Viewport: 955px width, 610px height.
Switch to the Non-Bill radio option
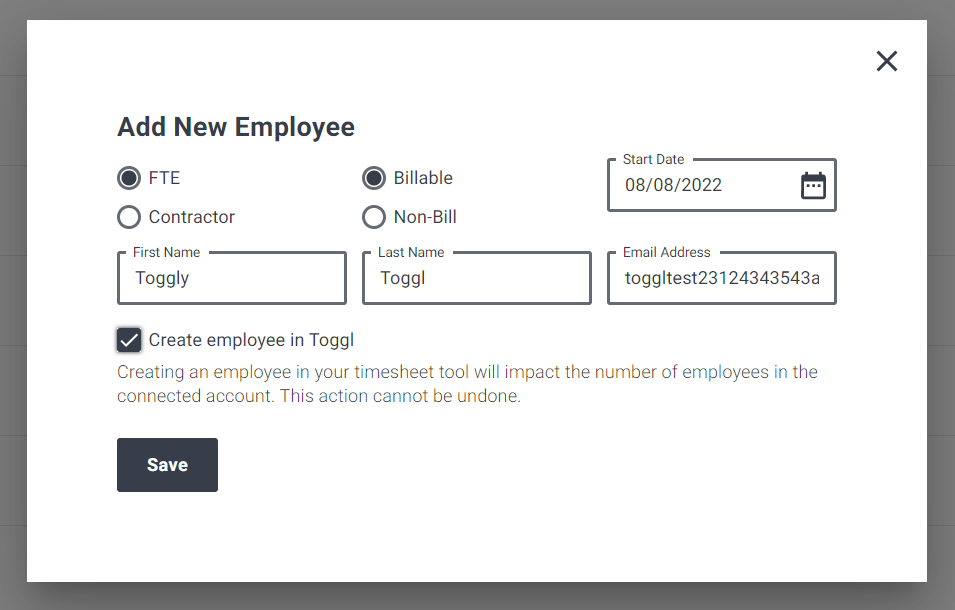tap(374, 217)
